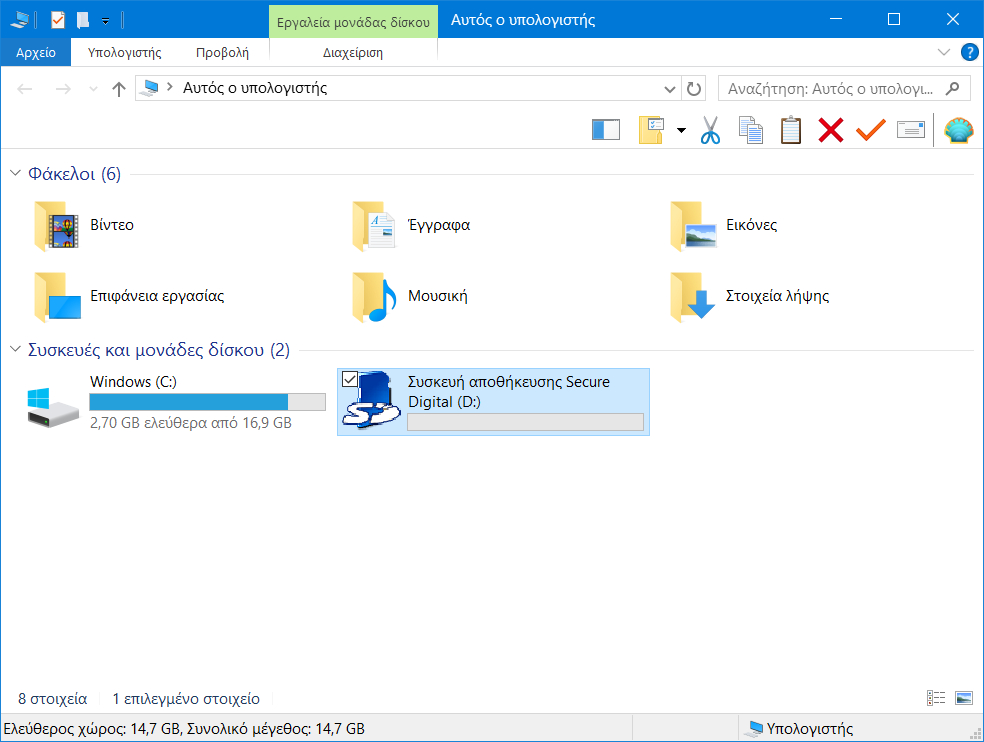Uncheck the Secure Digital (D:) checkbox
The width and height of the screenshot is (984, 742).
pyautogui.click(x=350, y=379)
